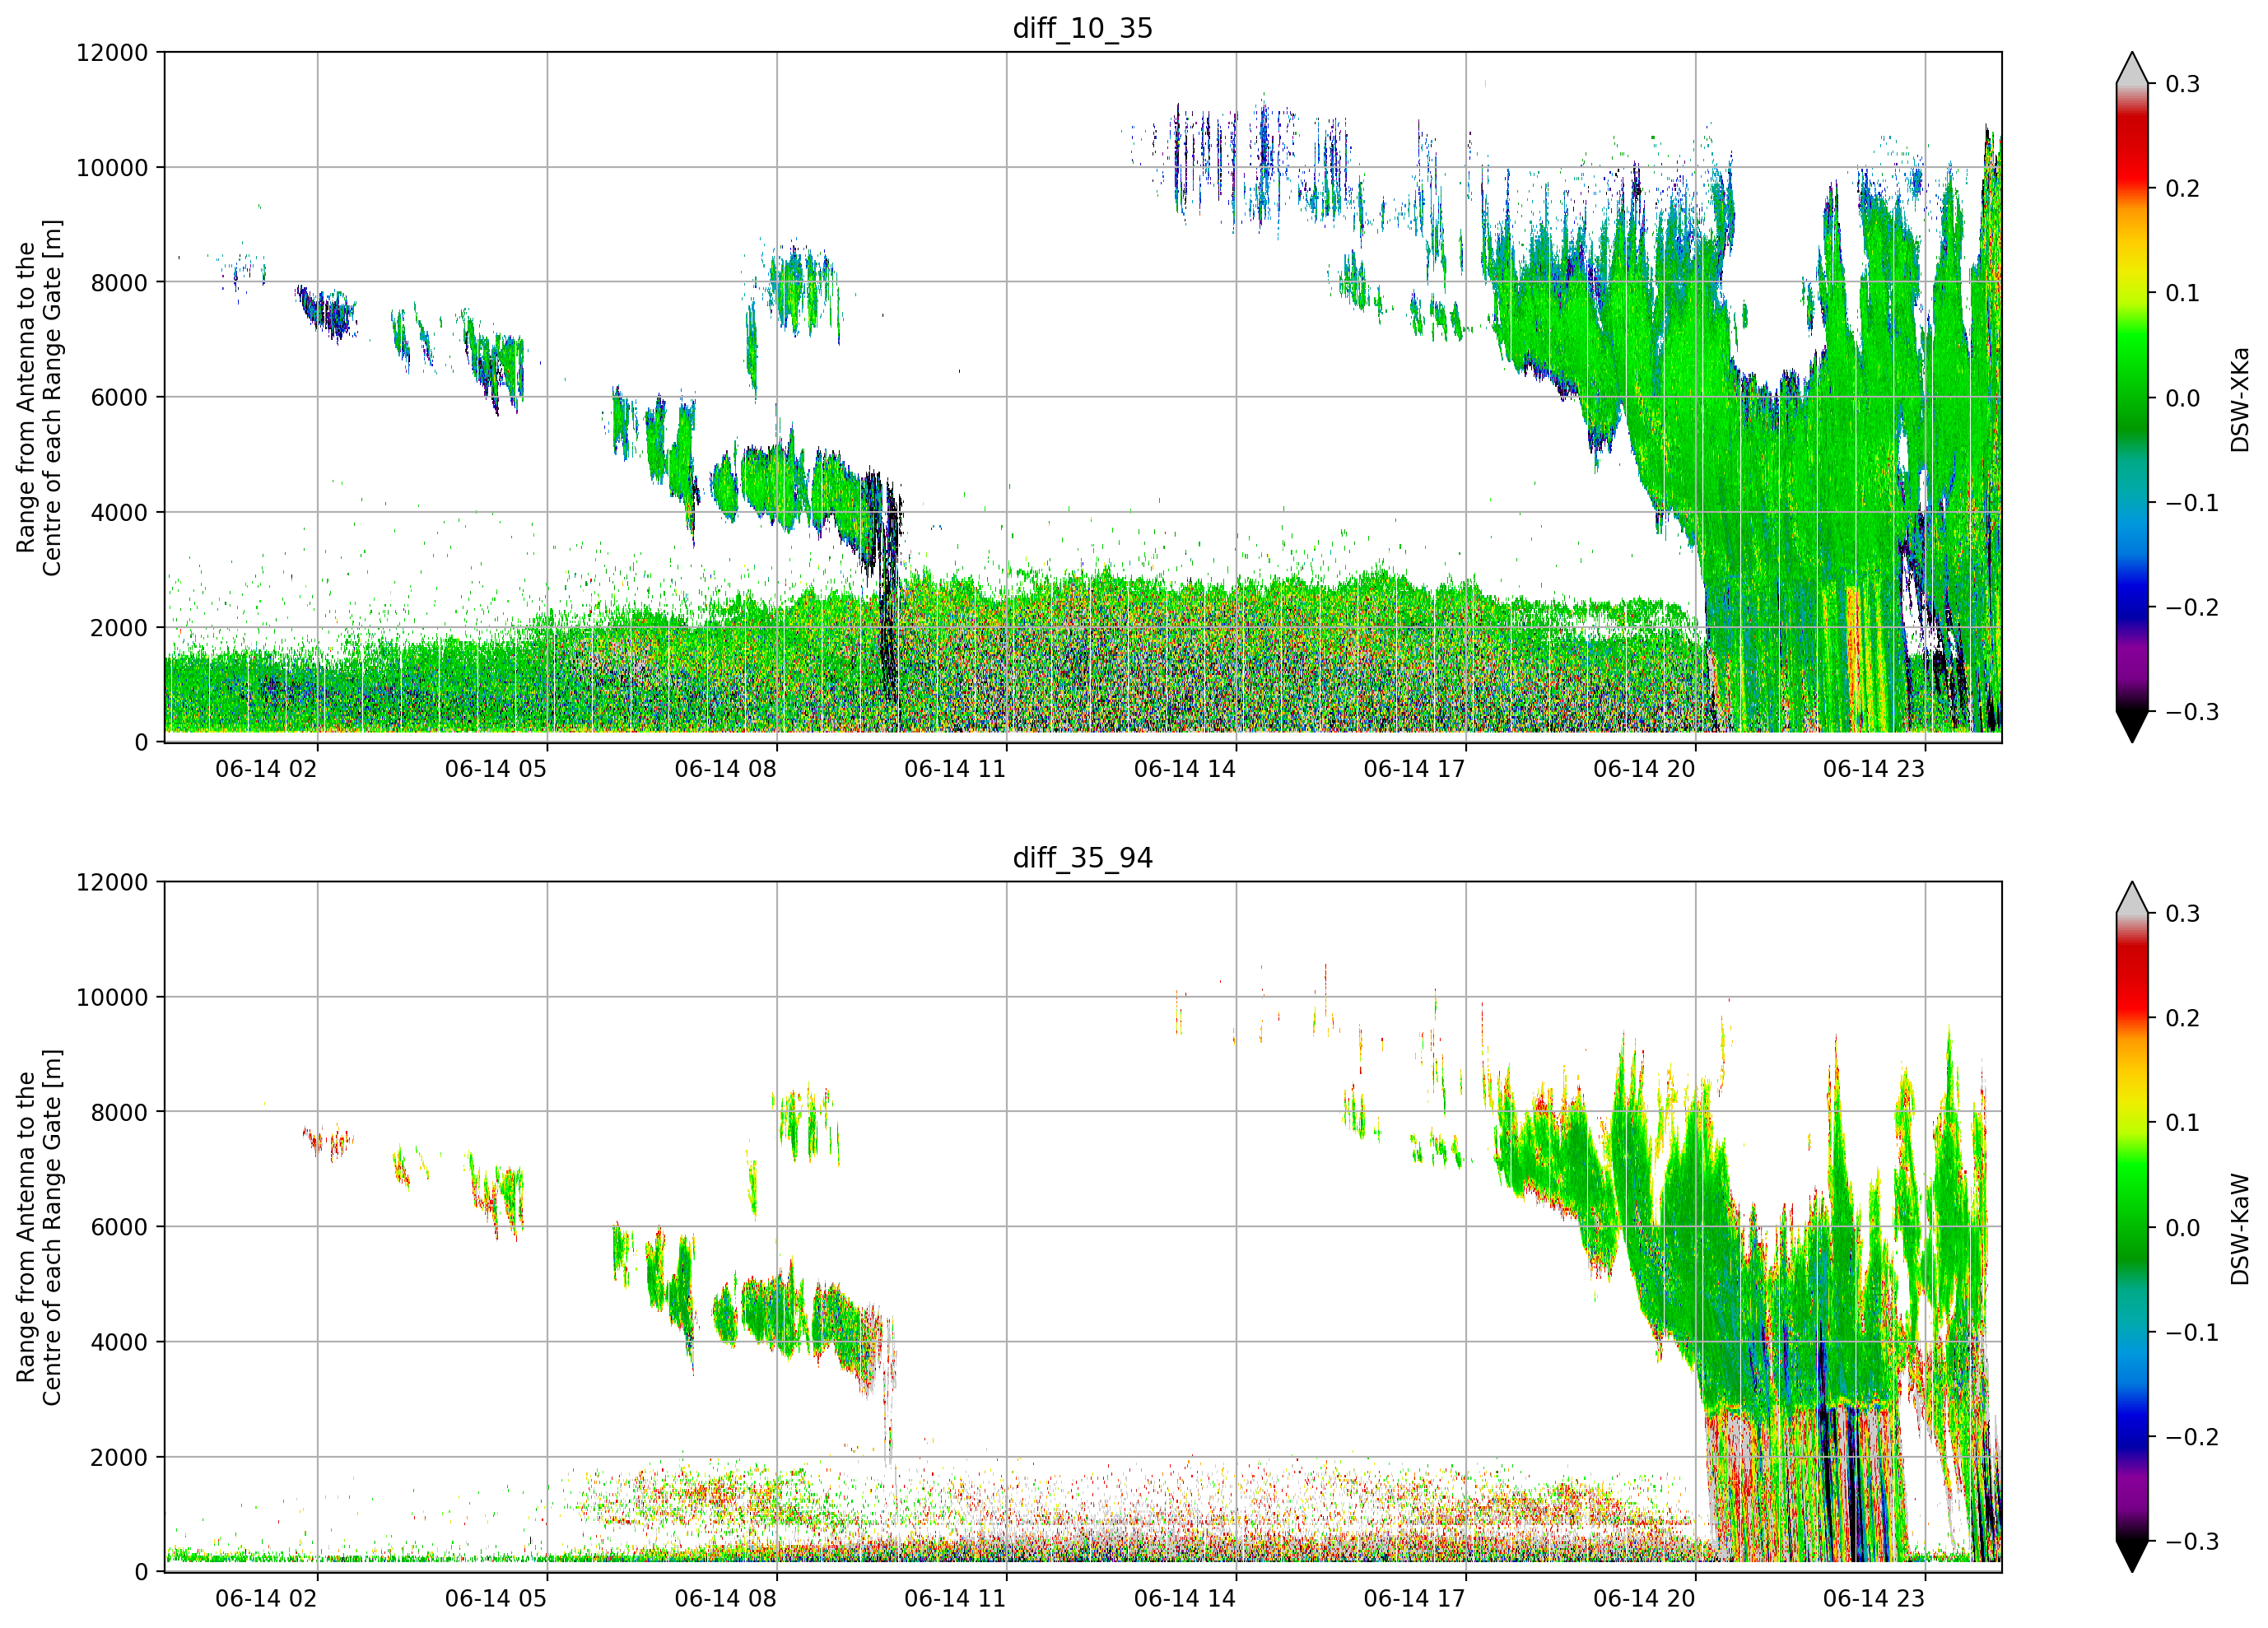Click the 06-14 14 time tick under diff_10_35
2268x1628 pixels.
click(x=1185, y=769)
